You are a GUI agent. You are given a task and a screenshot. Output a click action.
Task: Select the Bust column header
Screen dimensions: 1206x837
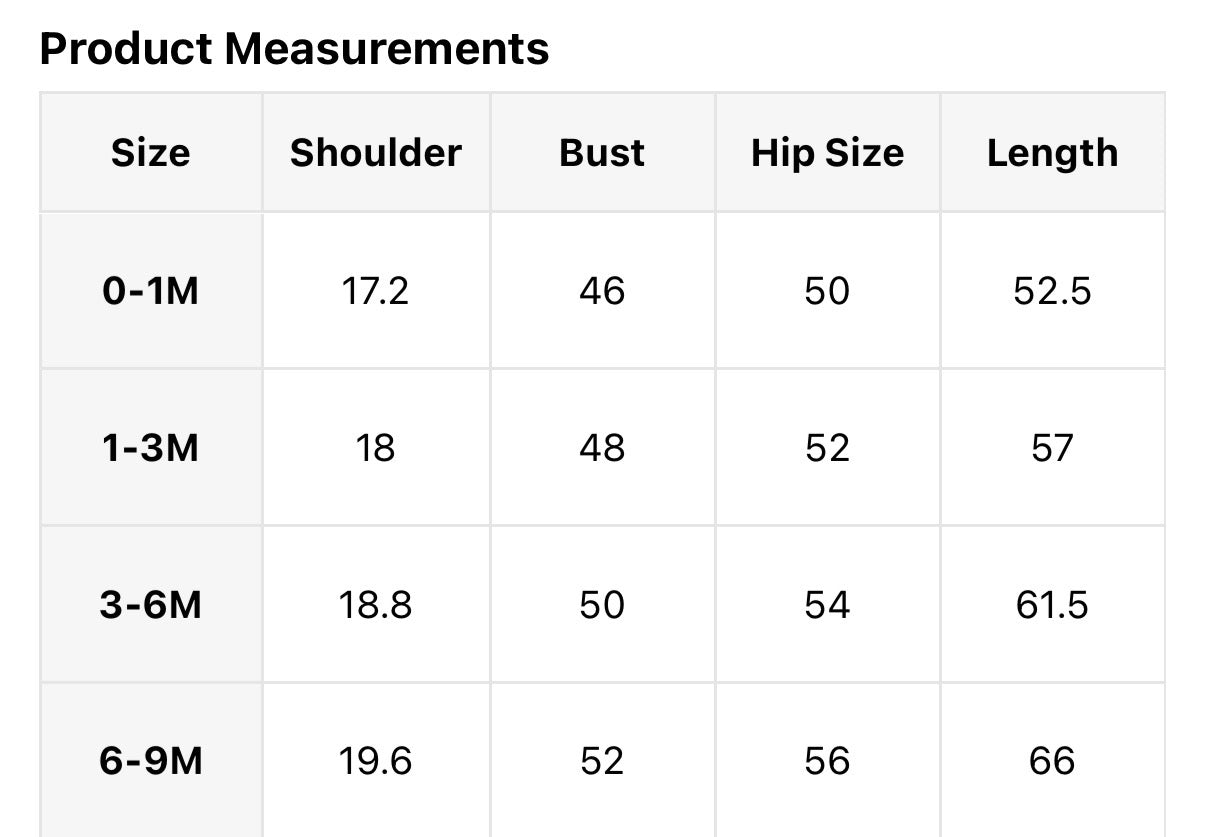tap(602, 153)
